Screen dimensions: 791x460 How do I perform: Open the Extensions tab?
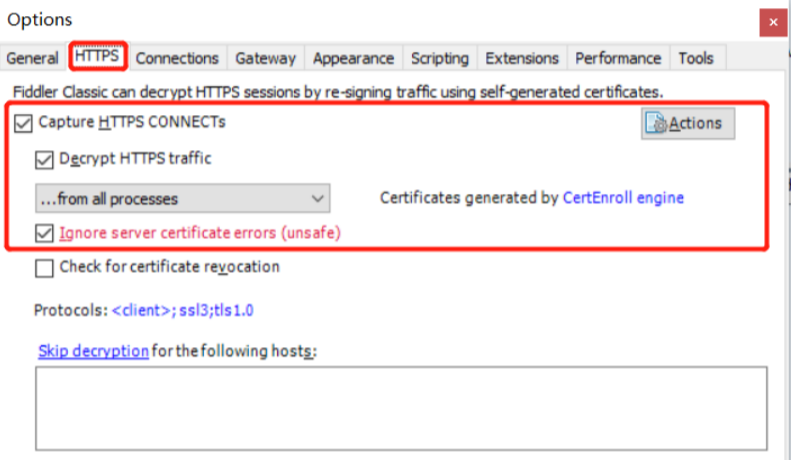pos(522,59)
